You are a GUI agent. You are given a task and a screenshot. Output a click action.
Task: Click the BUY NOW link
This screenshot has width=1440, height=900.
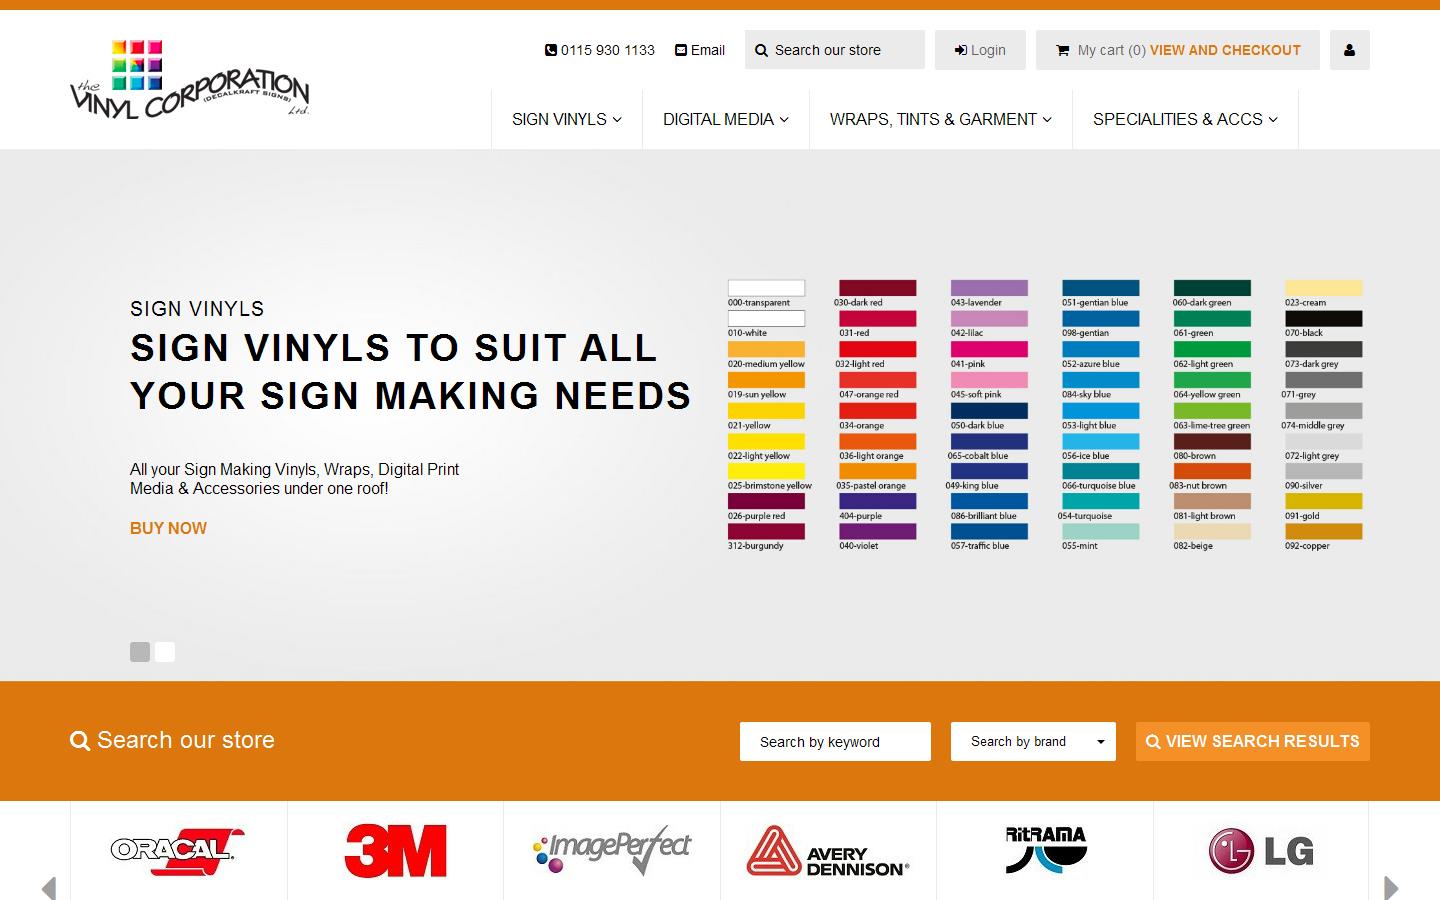coord(168,528)
